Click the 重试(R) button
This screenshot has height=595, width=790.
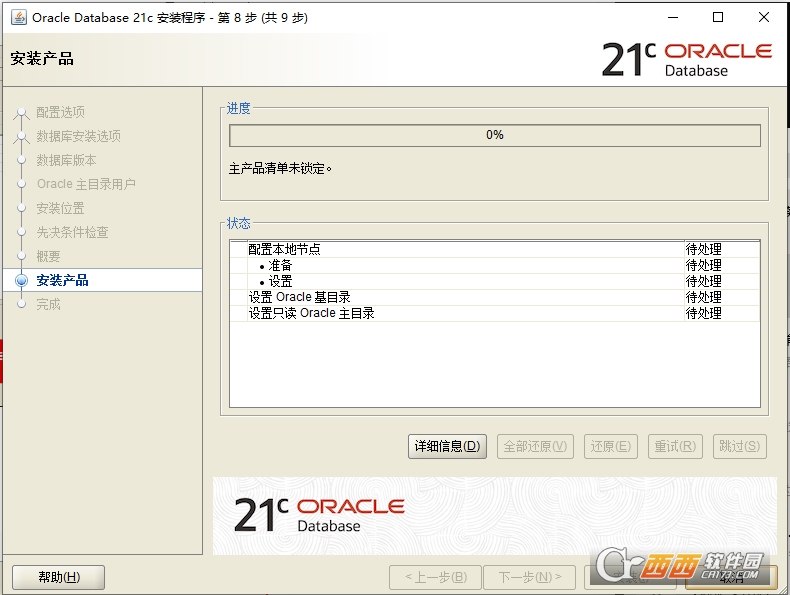point(675,446)
